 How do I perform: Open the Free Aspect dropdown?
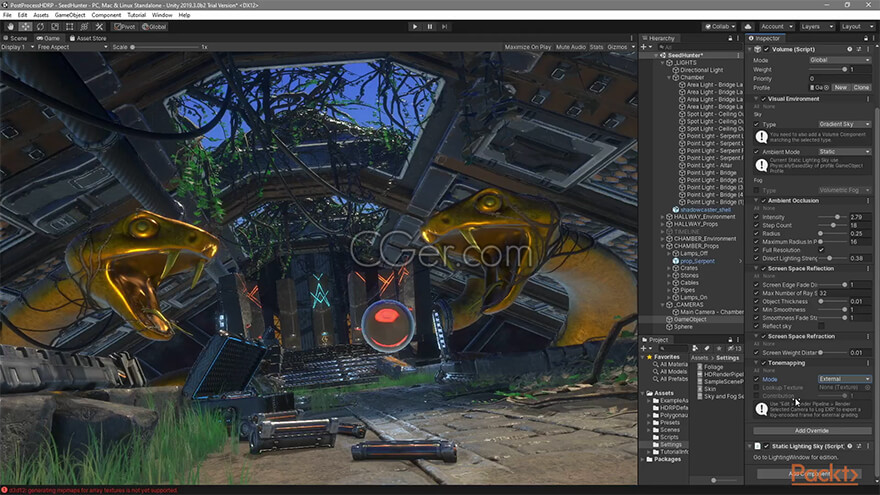[x=72, y=47]
